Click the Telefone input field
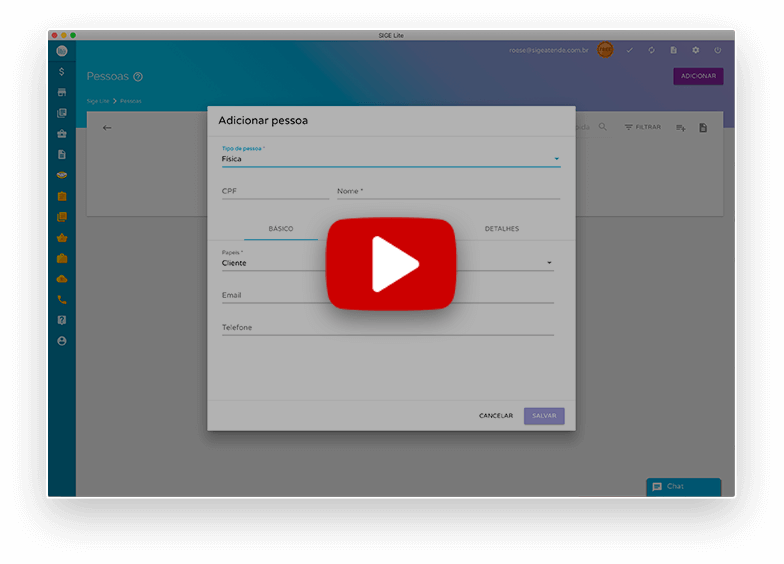 click(387, 328)
